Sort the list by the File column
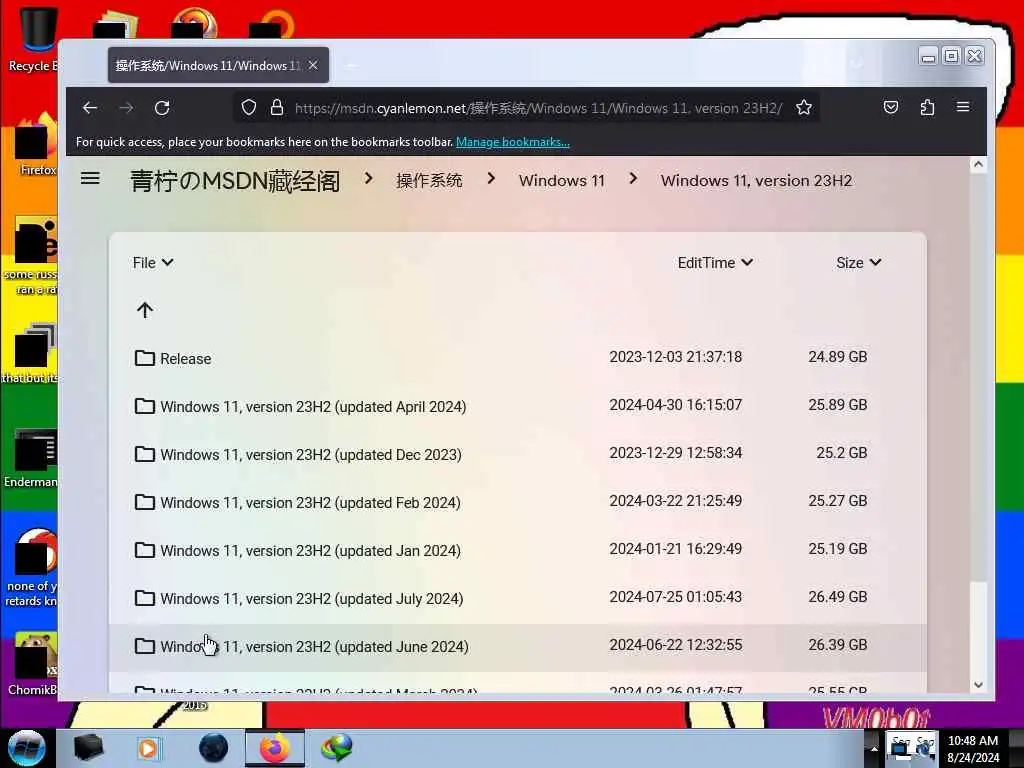This screenshot has height=768, width=1024. point(153,263)
